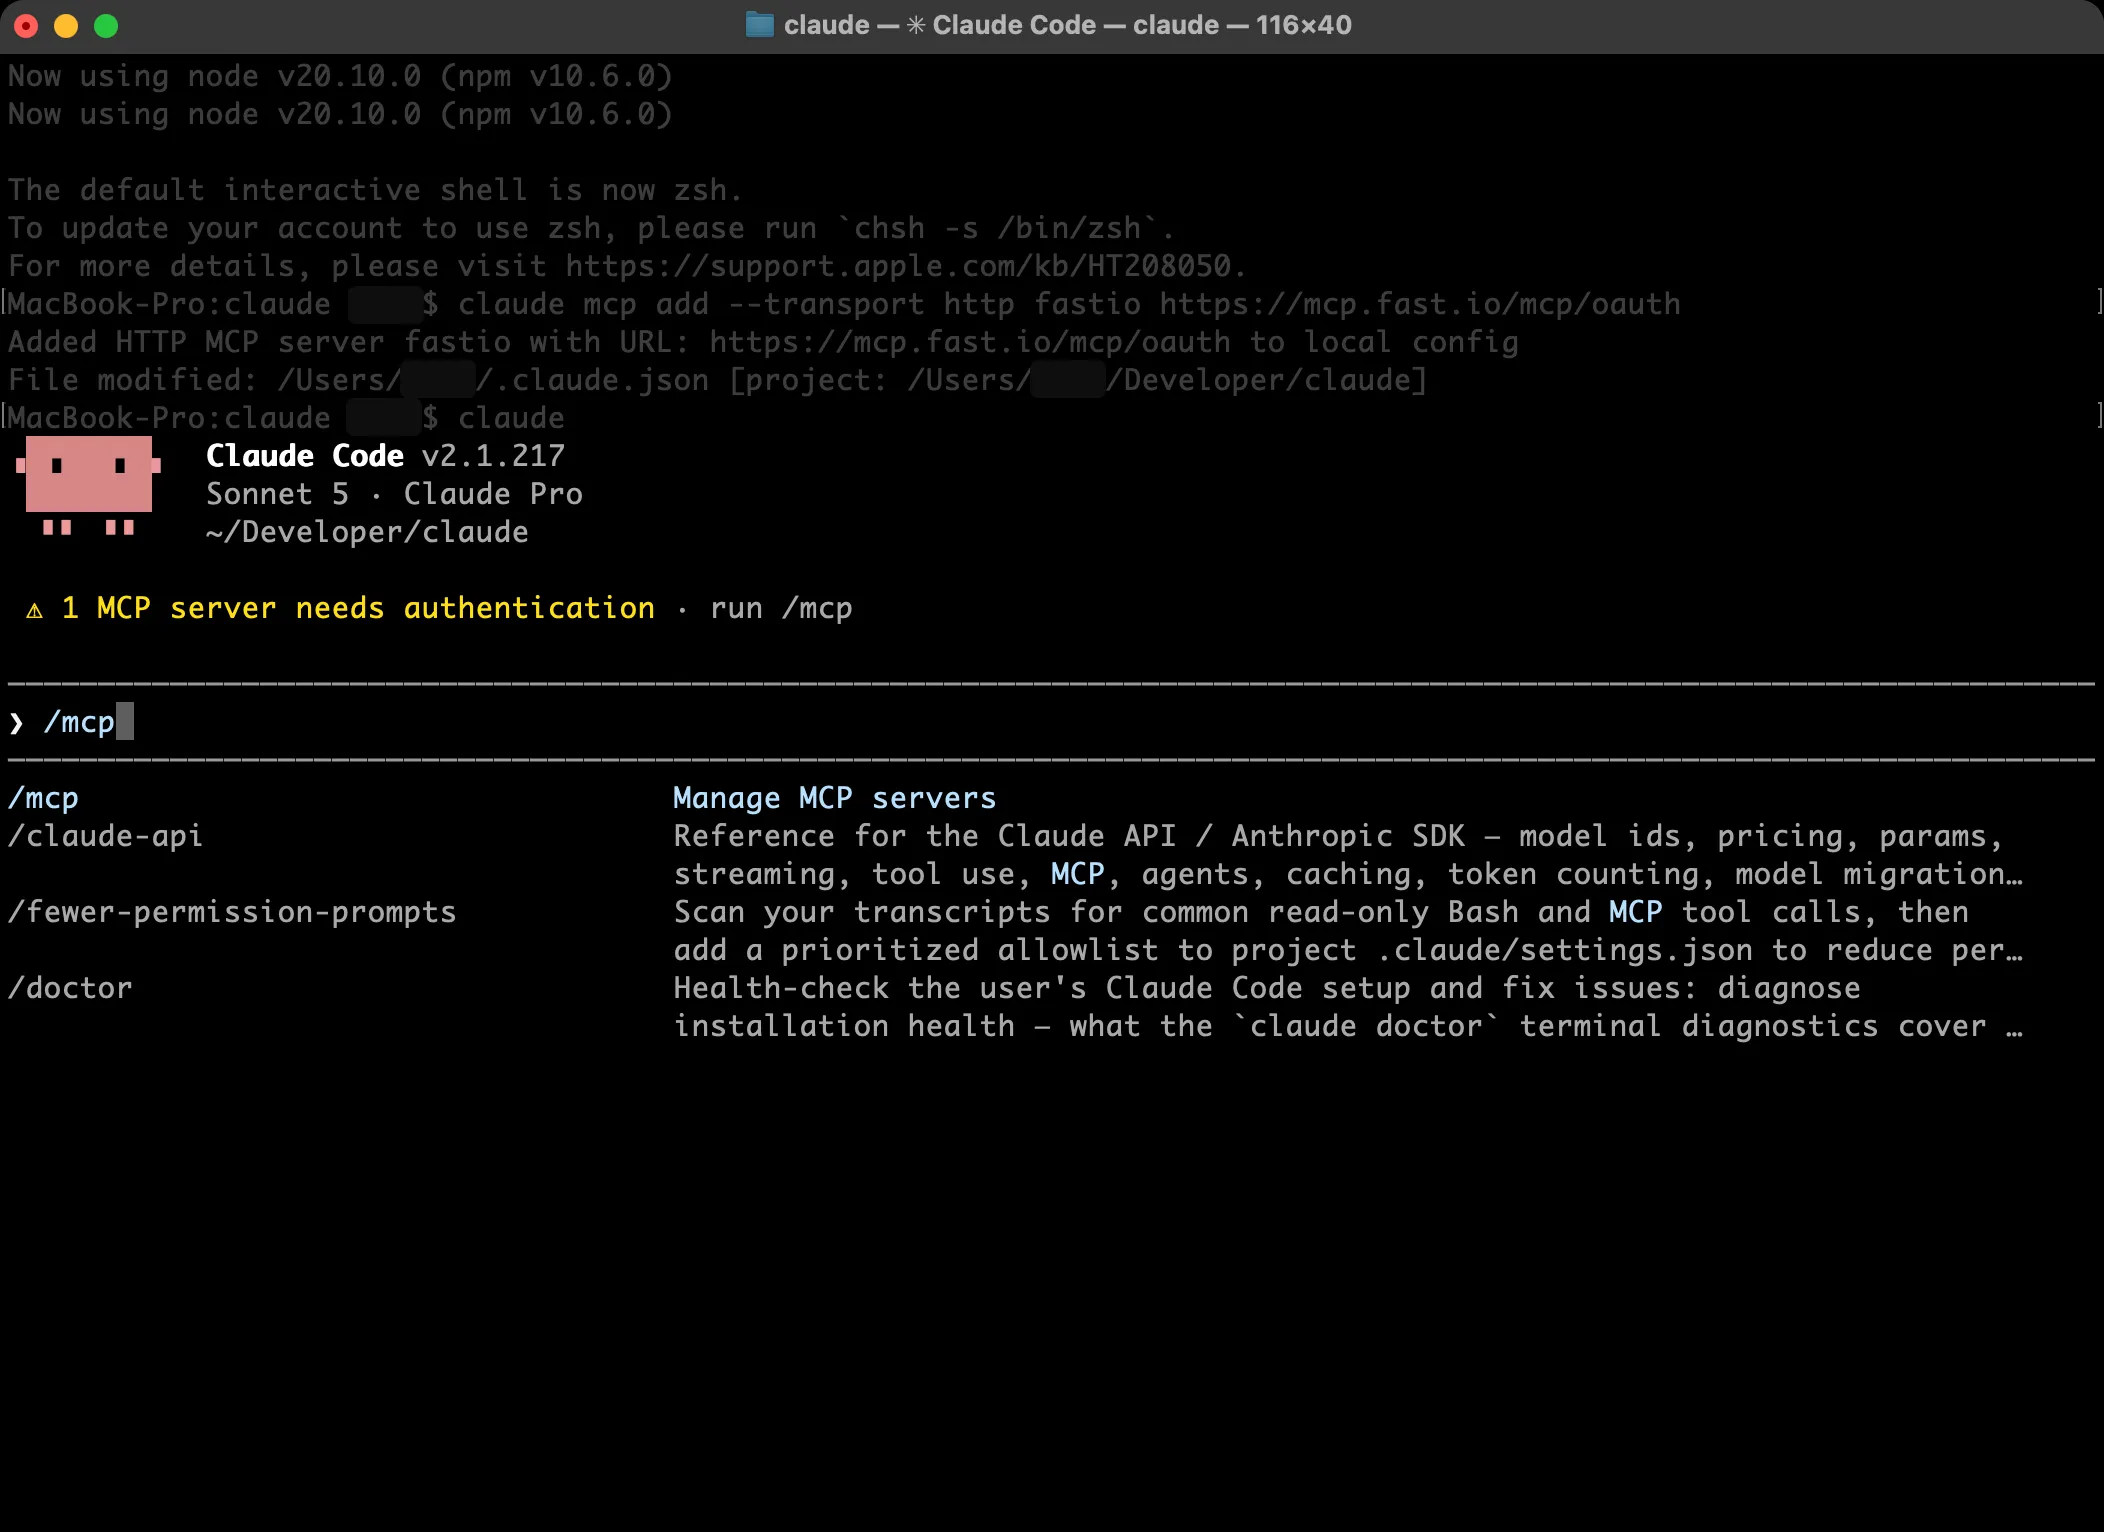
Task: Click the 'run /mcp' hint text
Action: point(781,608)
